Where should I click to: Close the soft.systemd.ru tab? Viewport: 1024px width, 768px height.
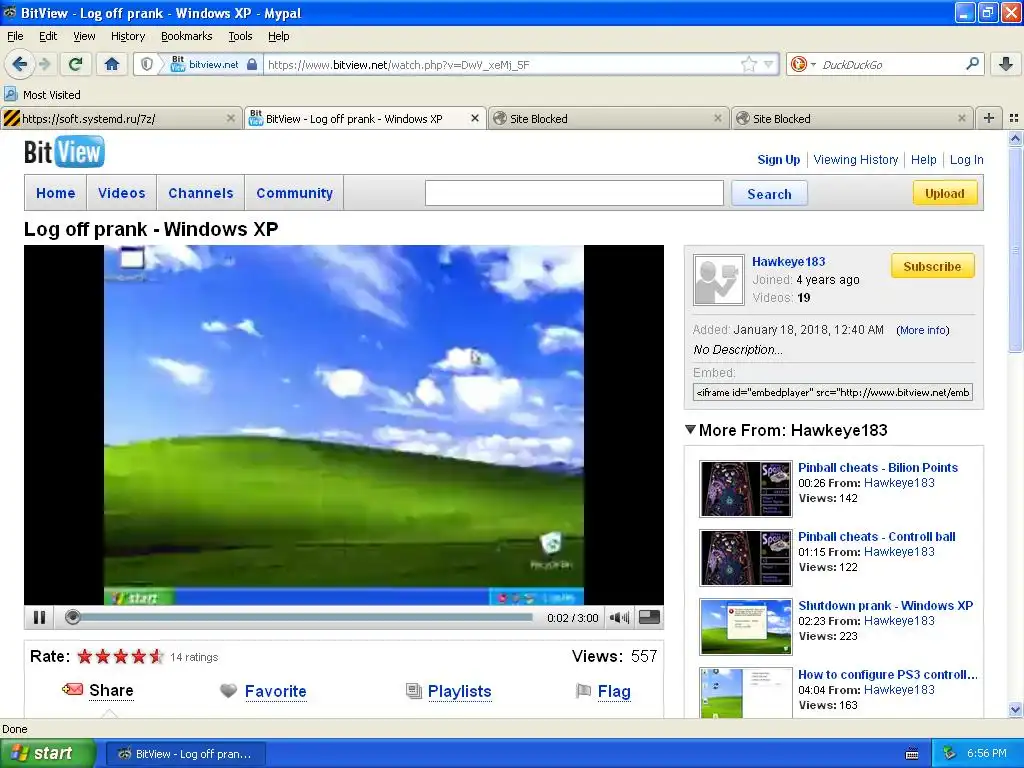pyautogui.click(x=231, y=118)
